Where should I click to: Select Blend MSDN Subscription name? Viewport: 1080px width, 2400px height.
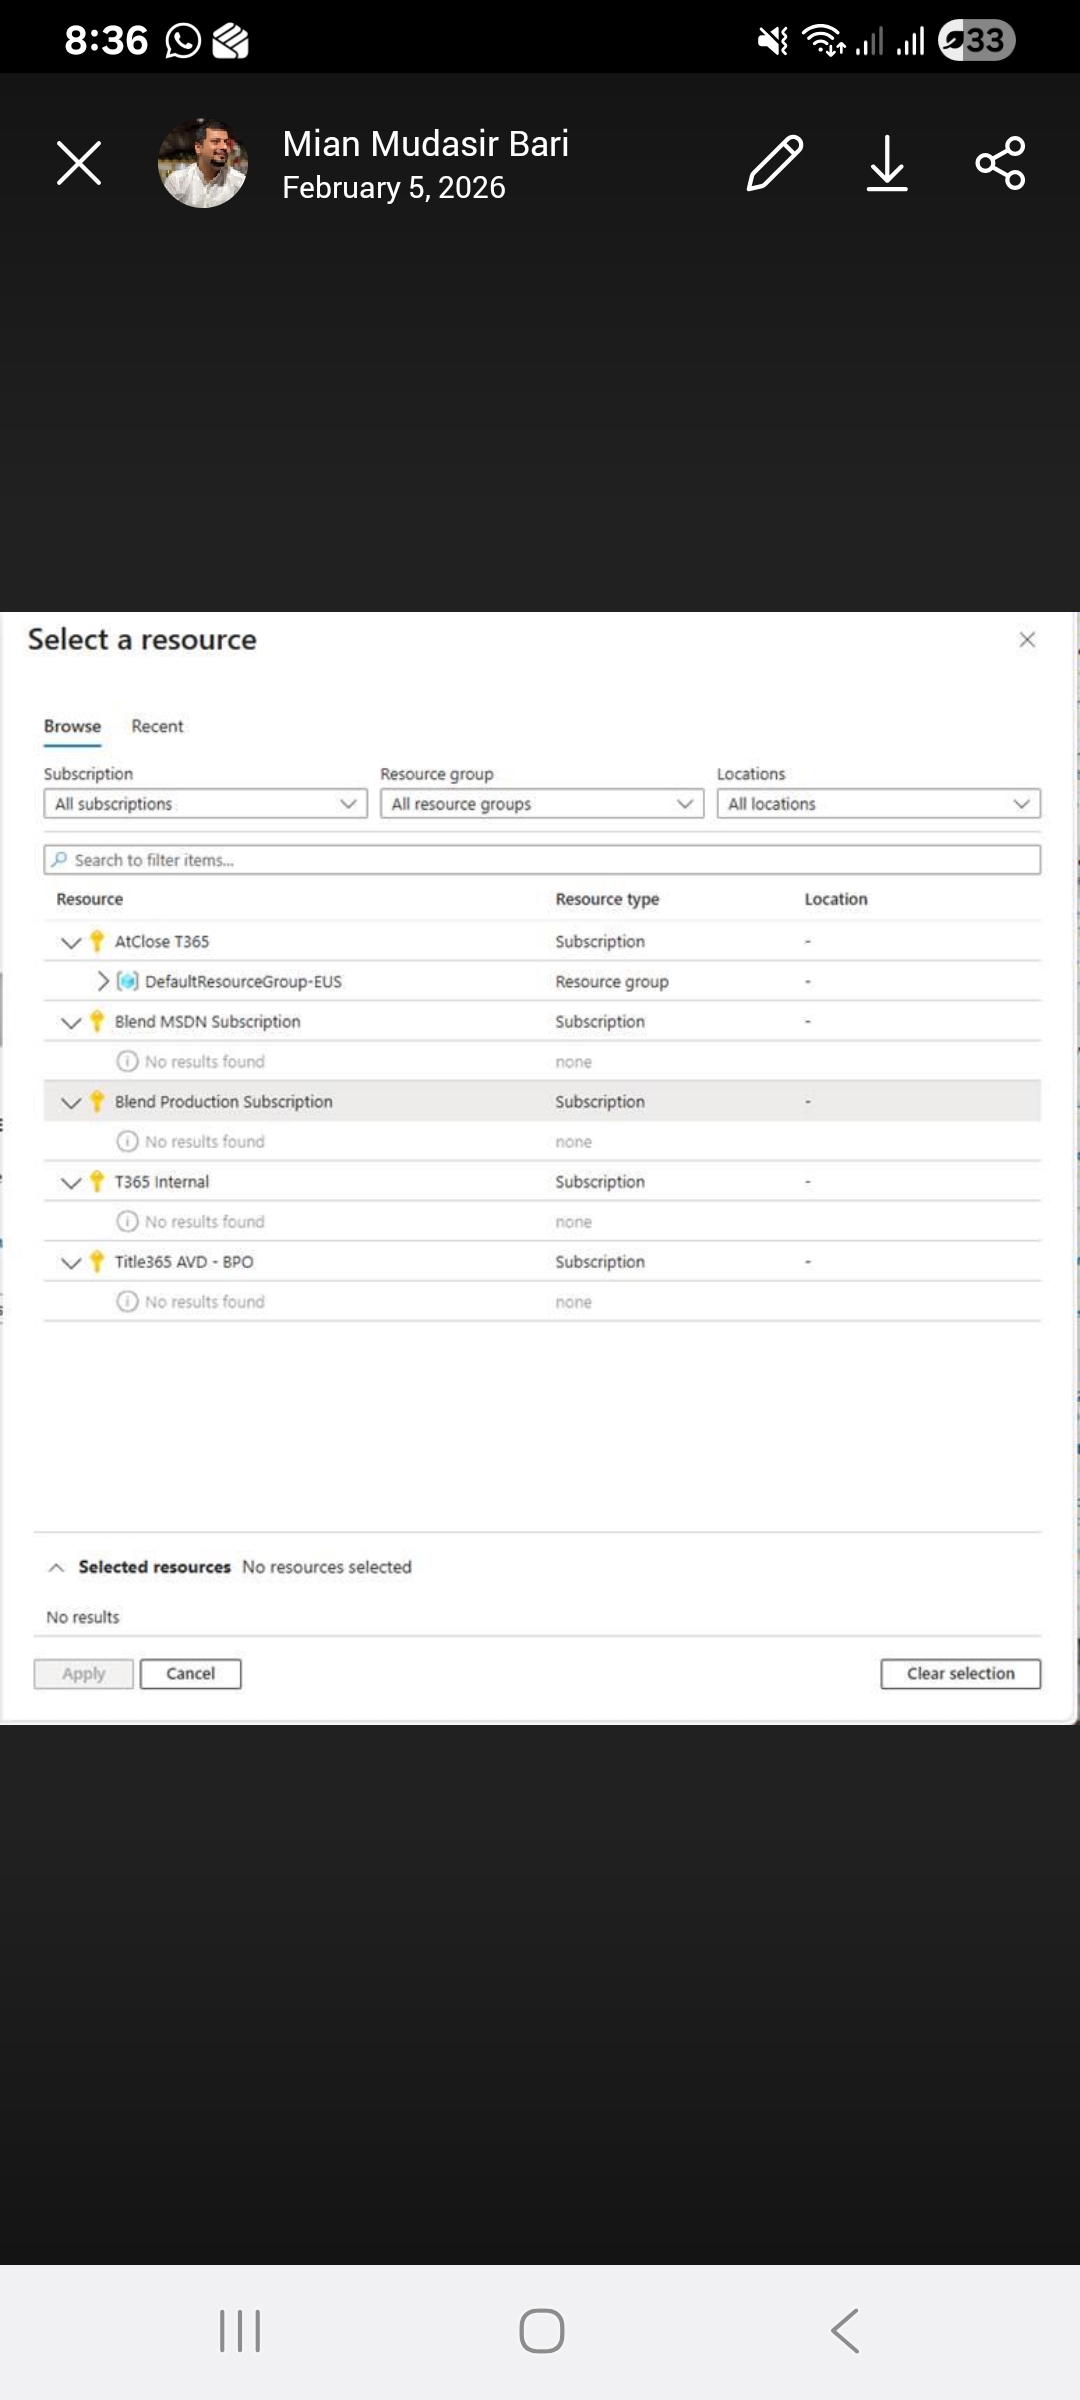(x=207, y=1022)
